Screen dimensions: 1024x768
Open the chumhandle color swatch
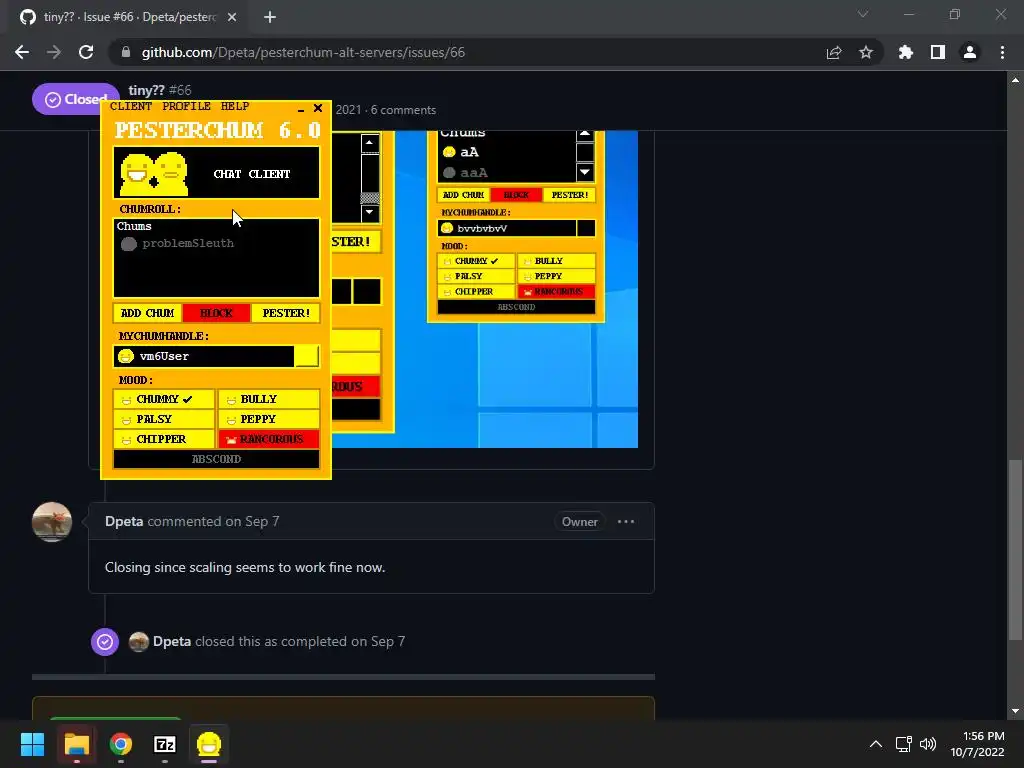point(306,356)
